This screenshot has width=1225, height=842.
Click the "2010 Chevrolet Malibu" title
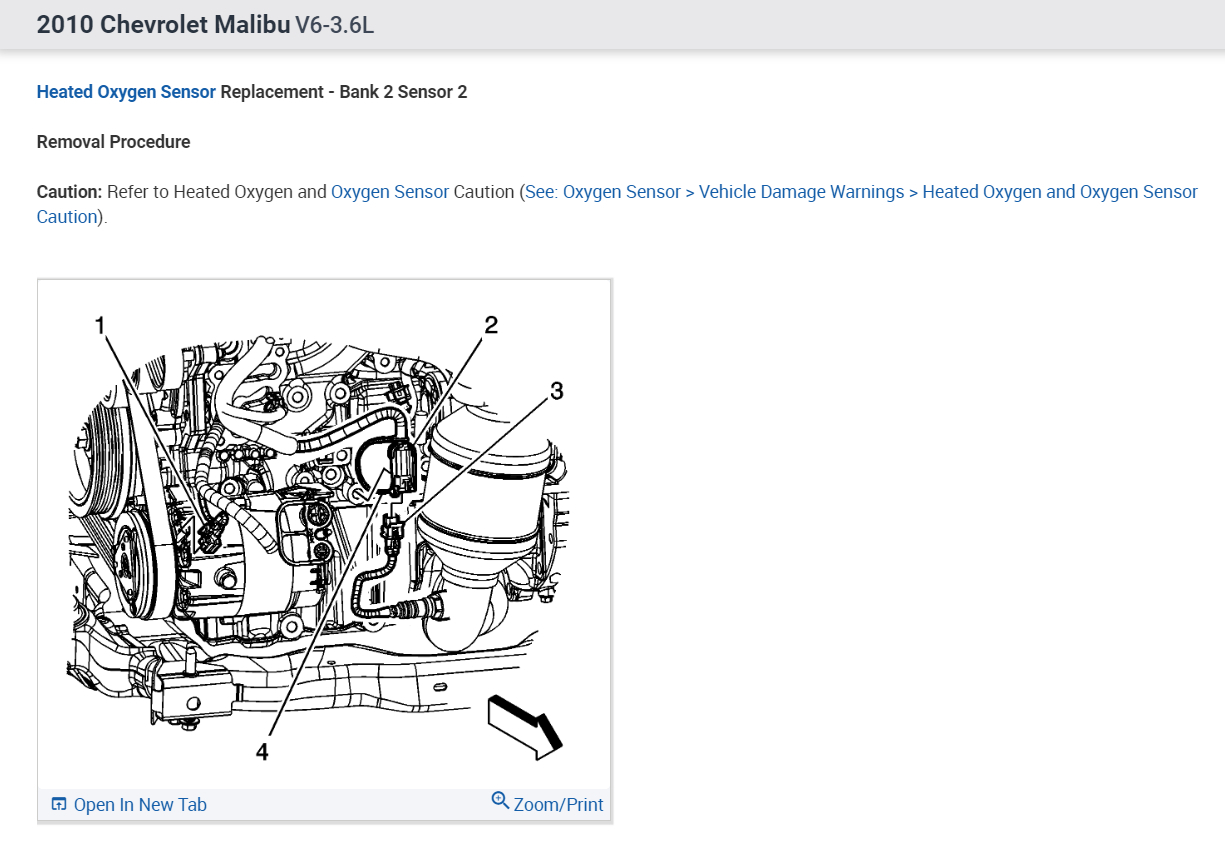pyautogui.click(x=163, y=25)
